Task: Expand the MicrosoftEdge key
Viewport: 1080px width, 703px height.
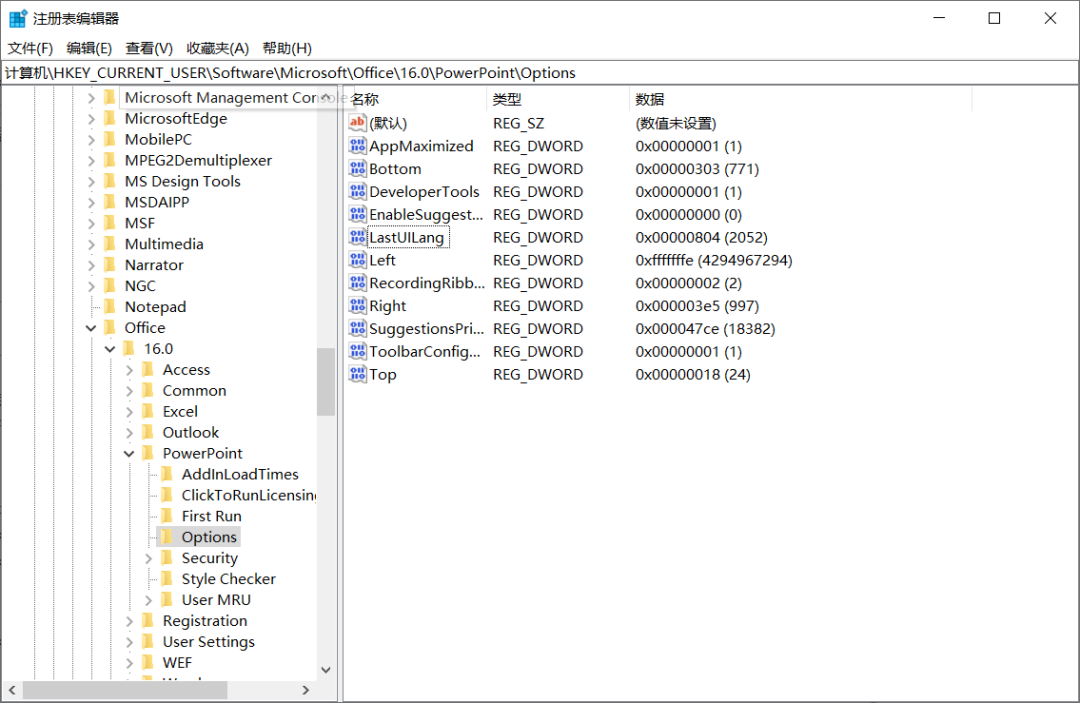Action: tap(91, 118)
